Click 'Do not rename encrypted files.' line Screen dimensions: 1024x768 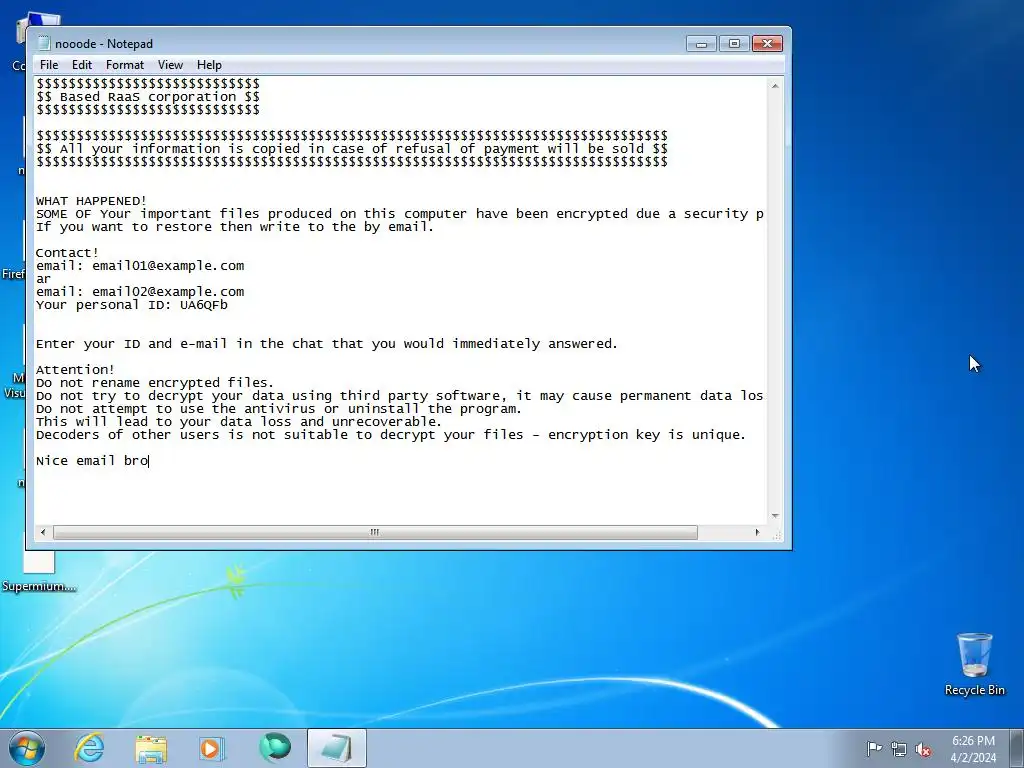click(155, 383)
